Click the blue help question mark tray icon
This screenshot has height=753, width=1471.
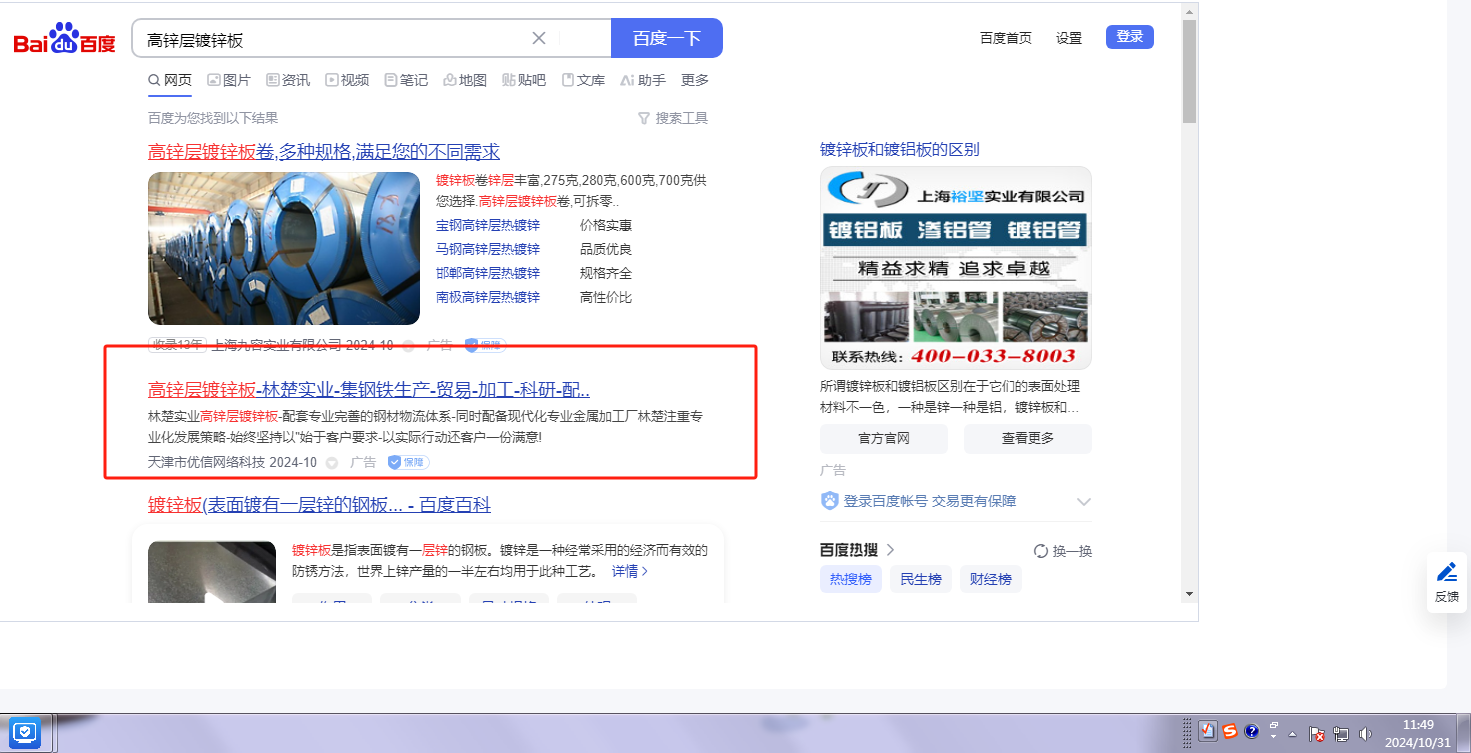[1251, 731]
